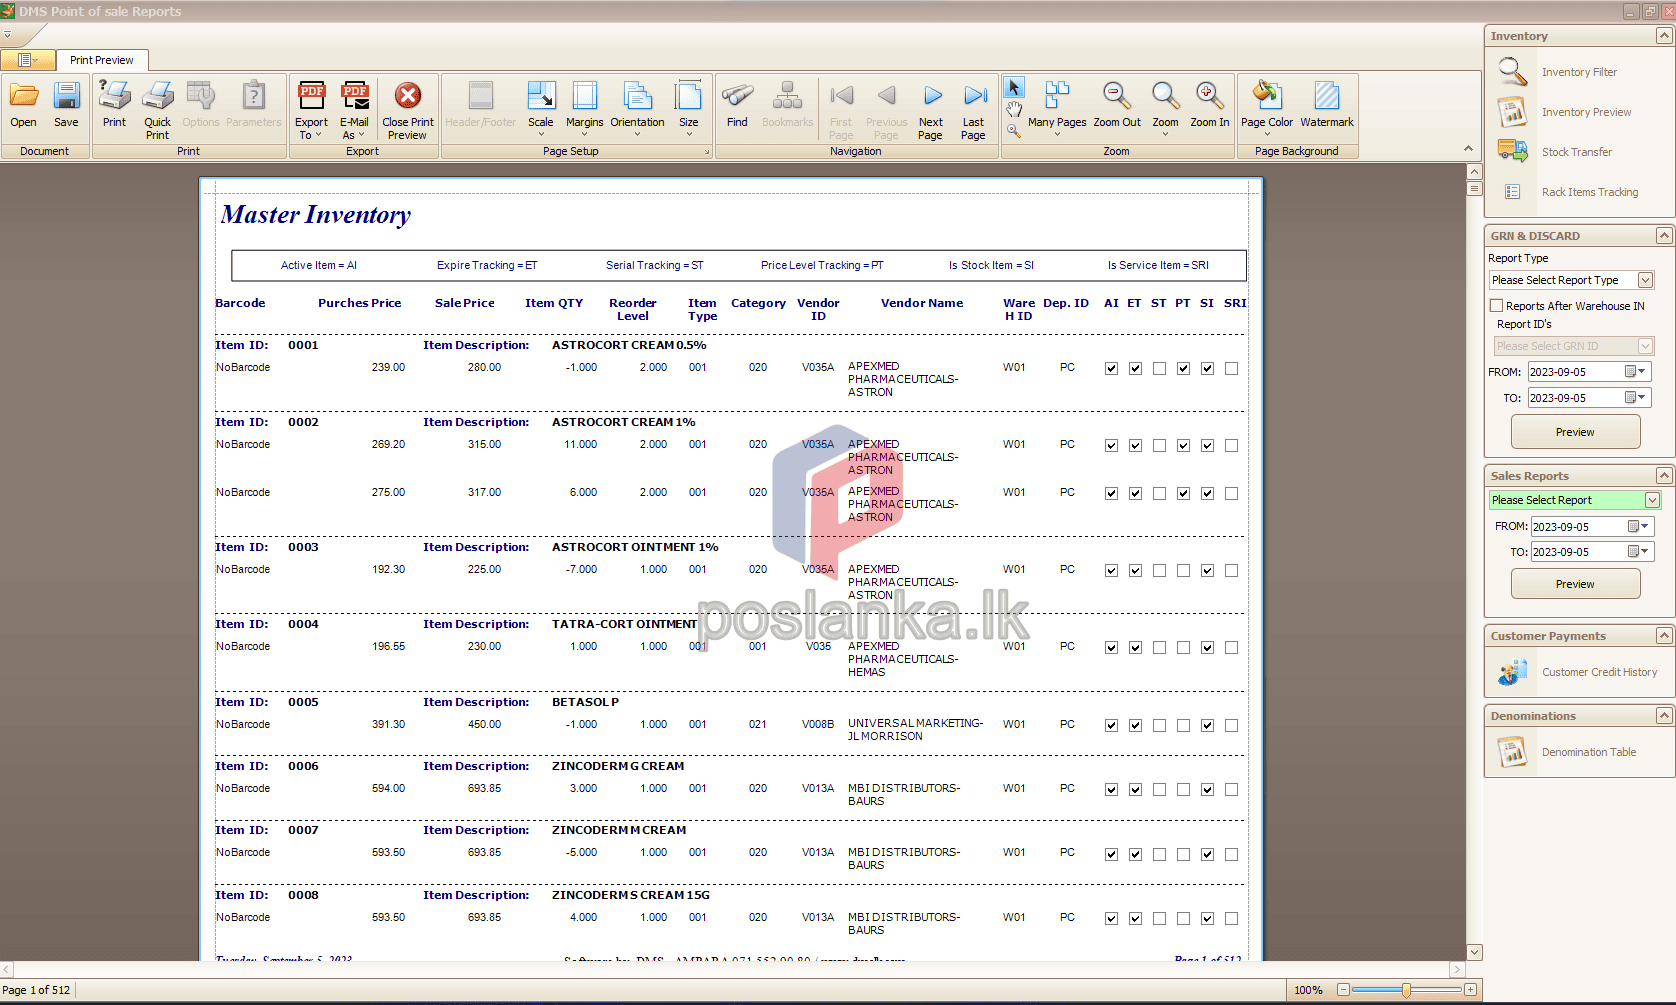1676x1005 pixels.
Task: Open GRN TO date picker
Action: click(x=1635, y=398)
